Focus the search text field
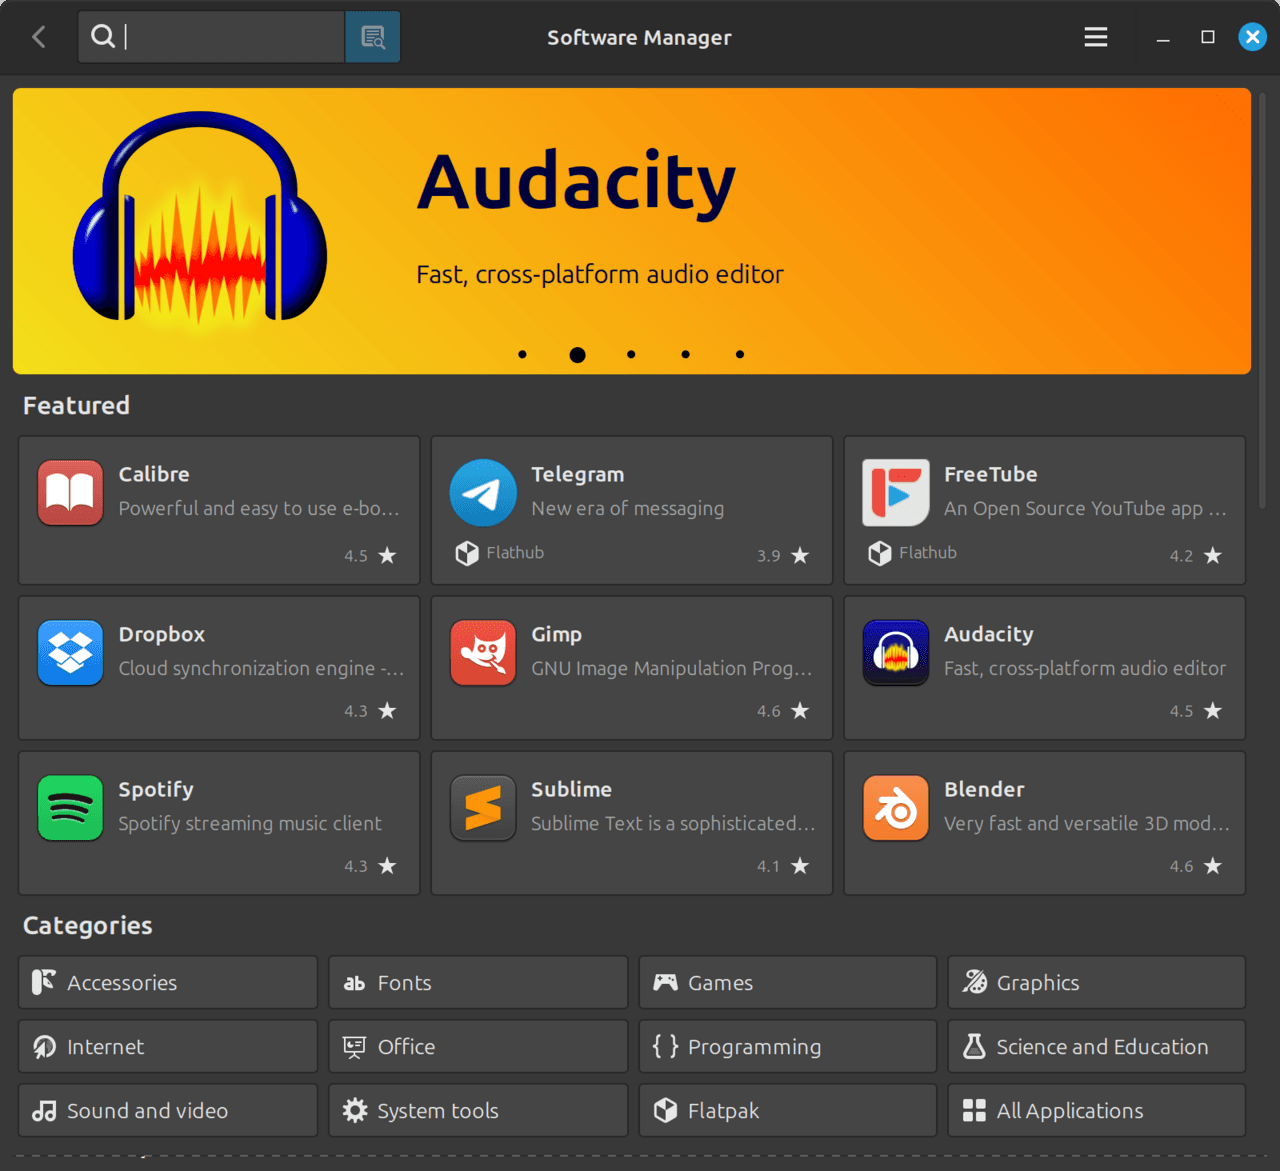 coord(212,37)
